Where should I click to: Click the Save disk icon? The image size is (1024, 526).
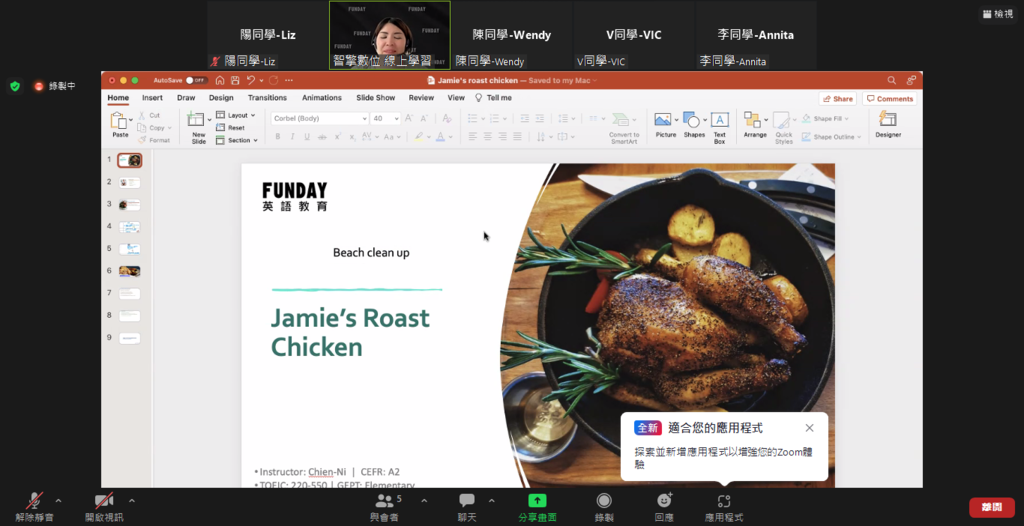click(x=235, y=80)
